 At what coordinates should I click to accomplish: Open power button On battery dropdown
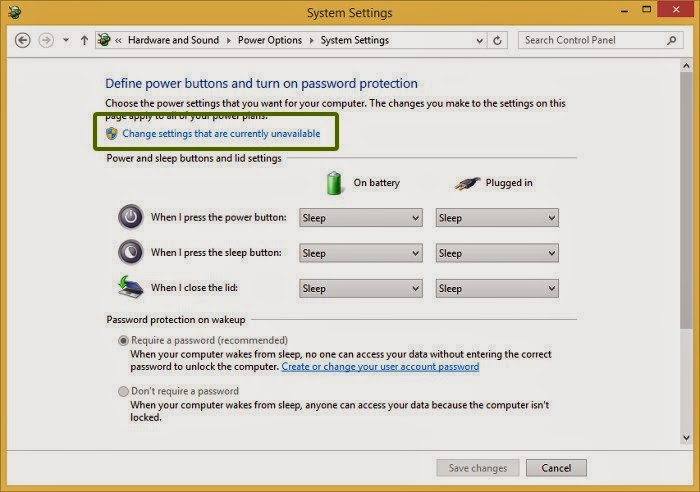361,218
